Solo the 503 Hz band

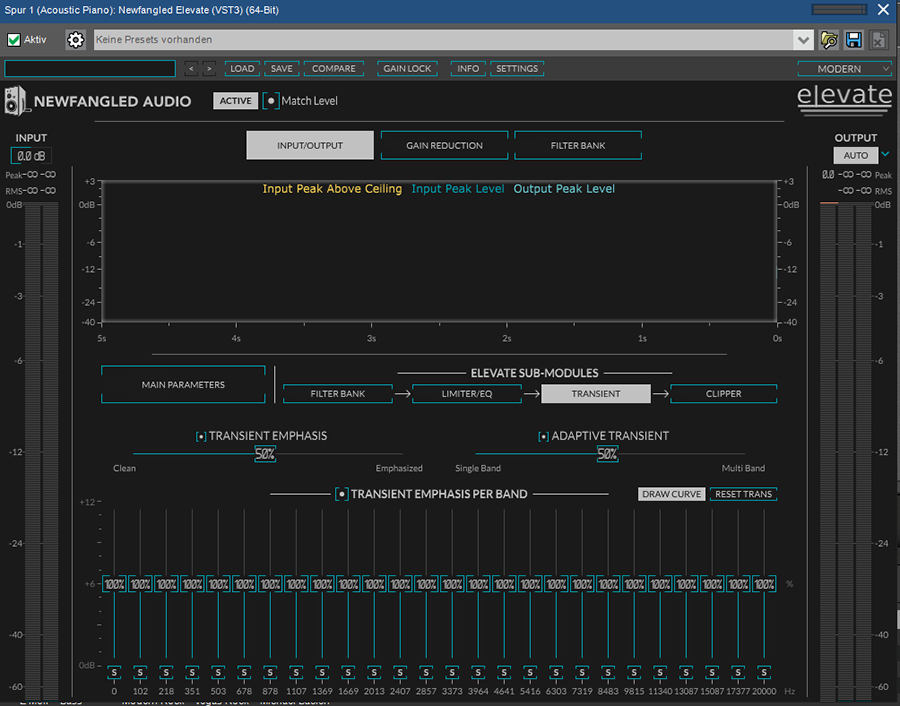218,673
